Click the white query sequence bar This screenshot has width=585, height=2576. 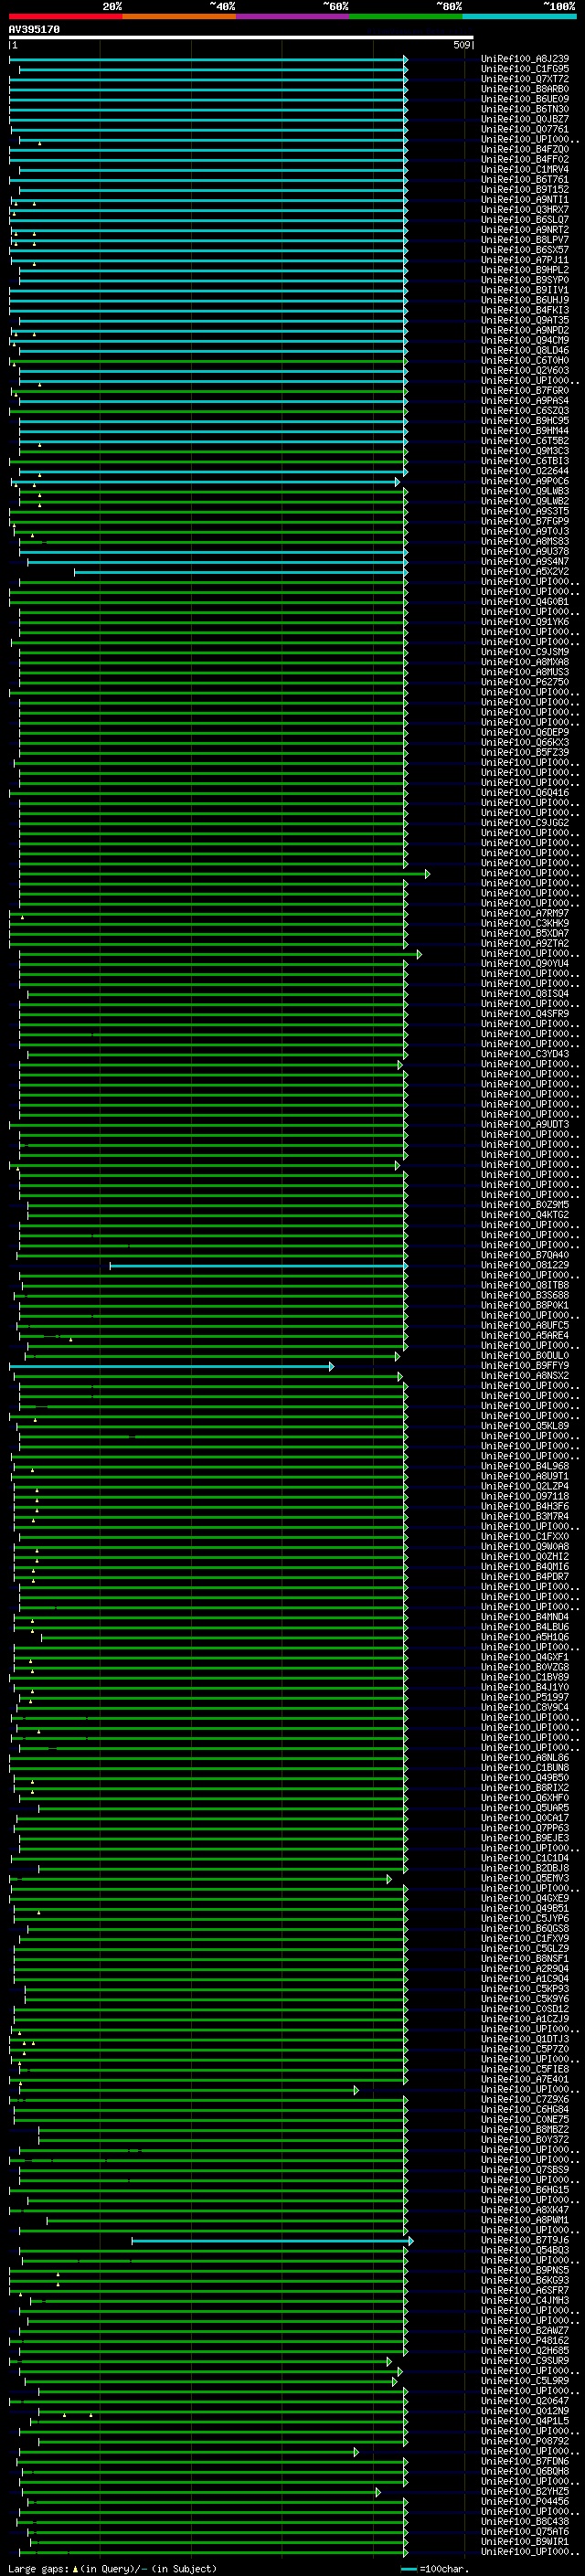[241, 38]
